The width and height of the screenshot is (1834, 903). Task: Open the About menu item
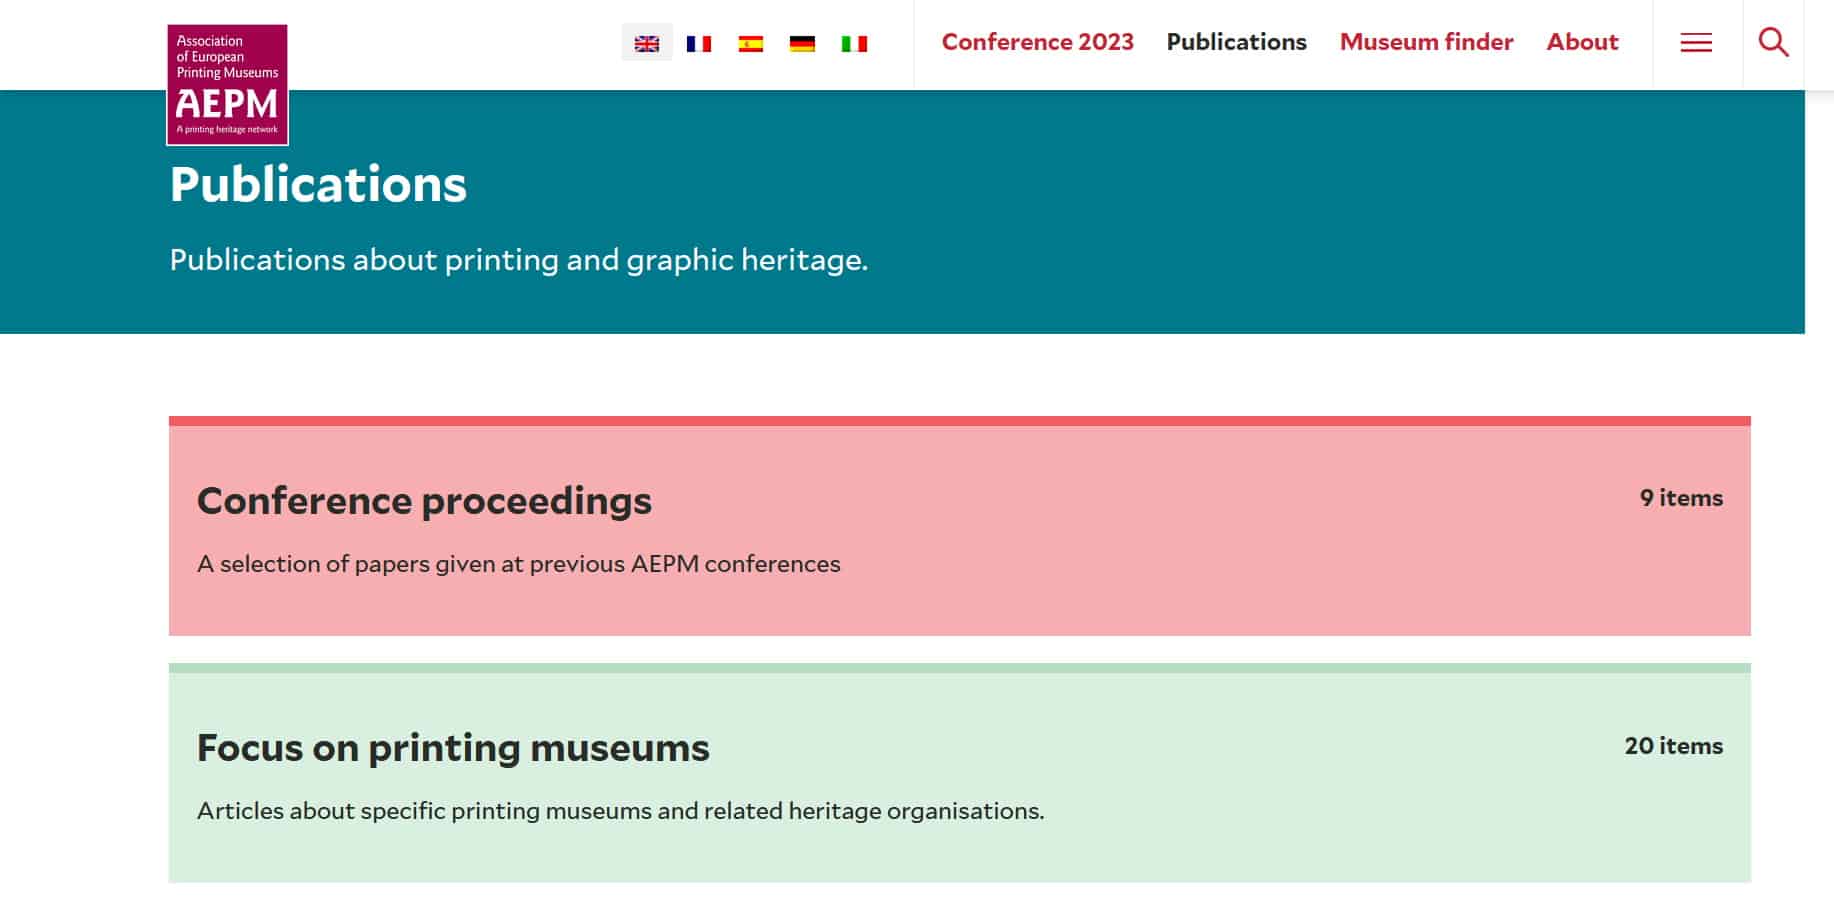click(1582, 42)
